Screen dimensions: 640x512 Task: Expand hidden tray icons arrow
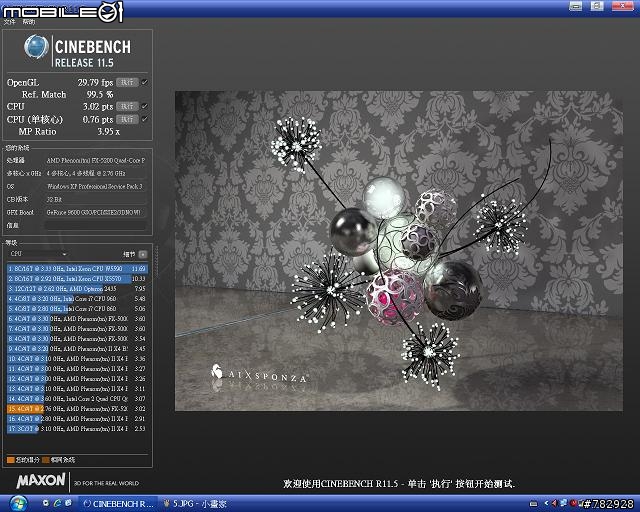547,503
